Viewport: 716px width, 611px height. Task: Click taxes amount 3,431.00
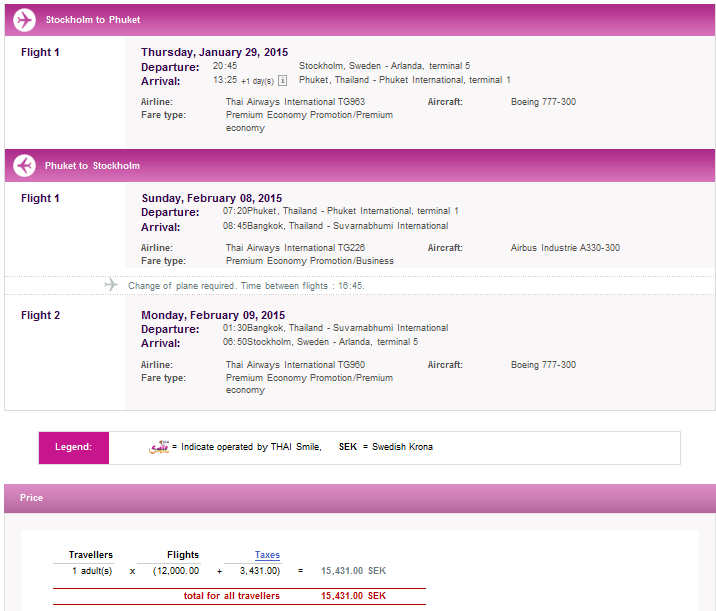pyautogui.click(x=260, y=571)
